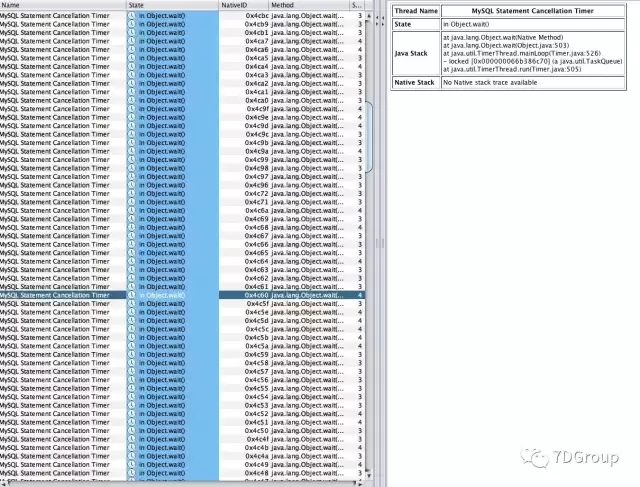
Task: Sort by the NativeID column header
Action: coord(244,5)
